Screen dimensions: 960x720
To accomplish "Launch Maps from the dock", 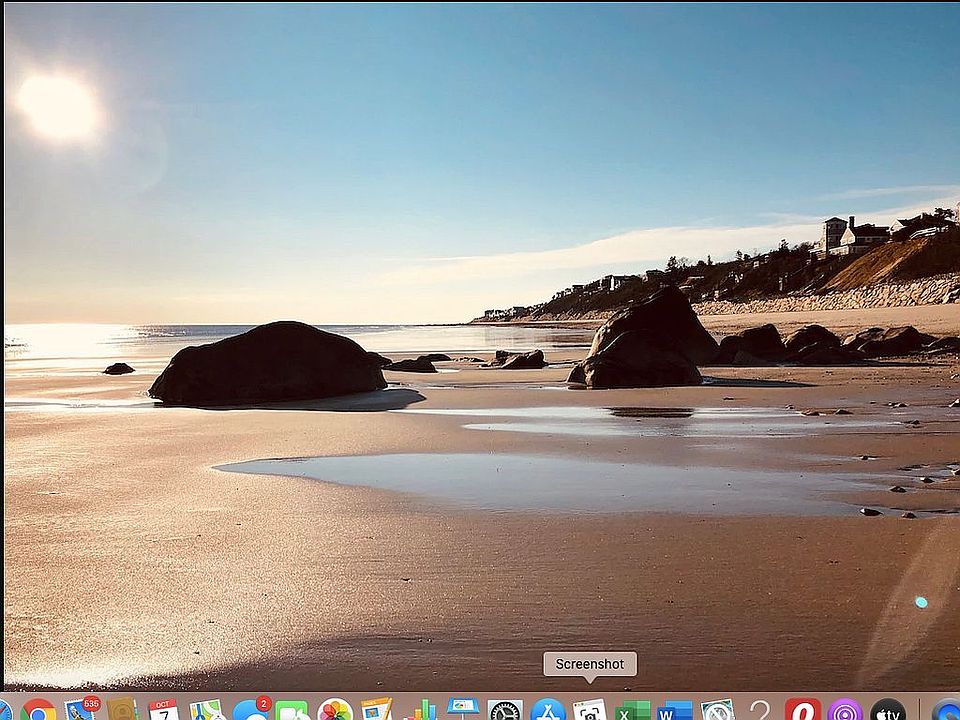I will (207, 711).
